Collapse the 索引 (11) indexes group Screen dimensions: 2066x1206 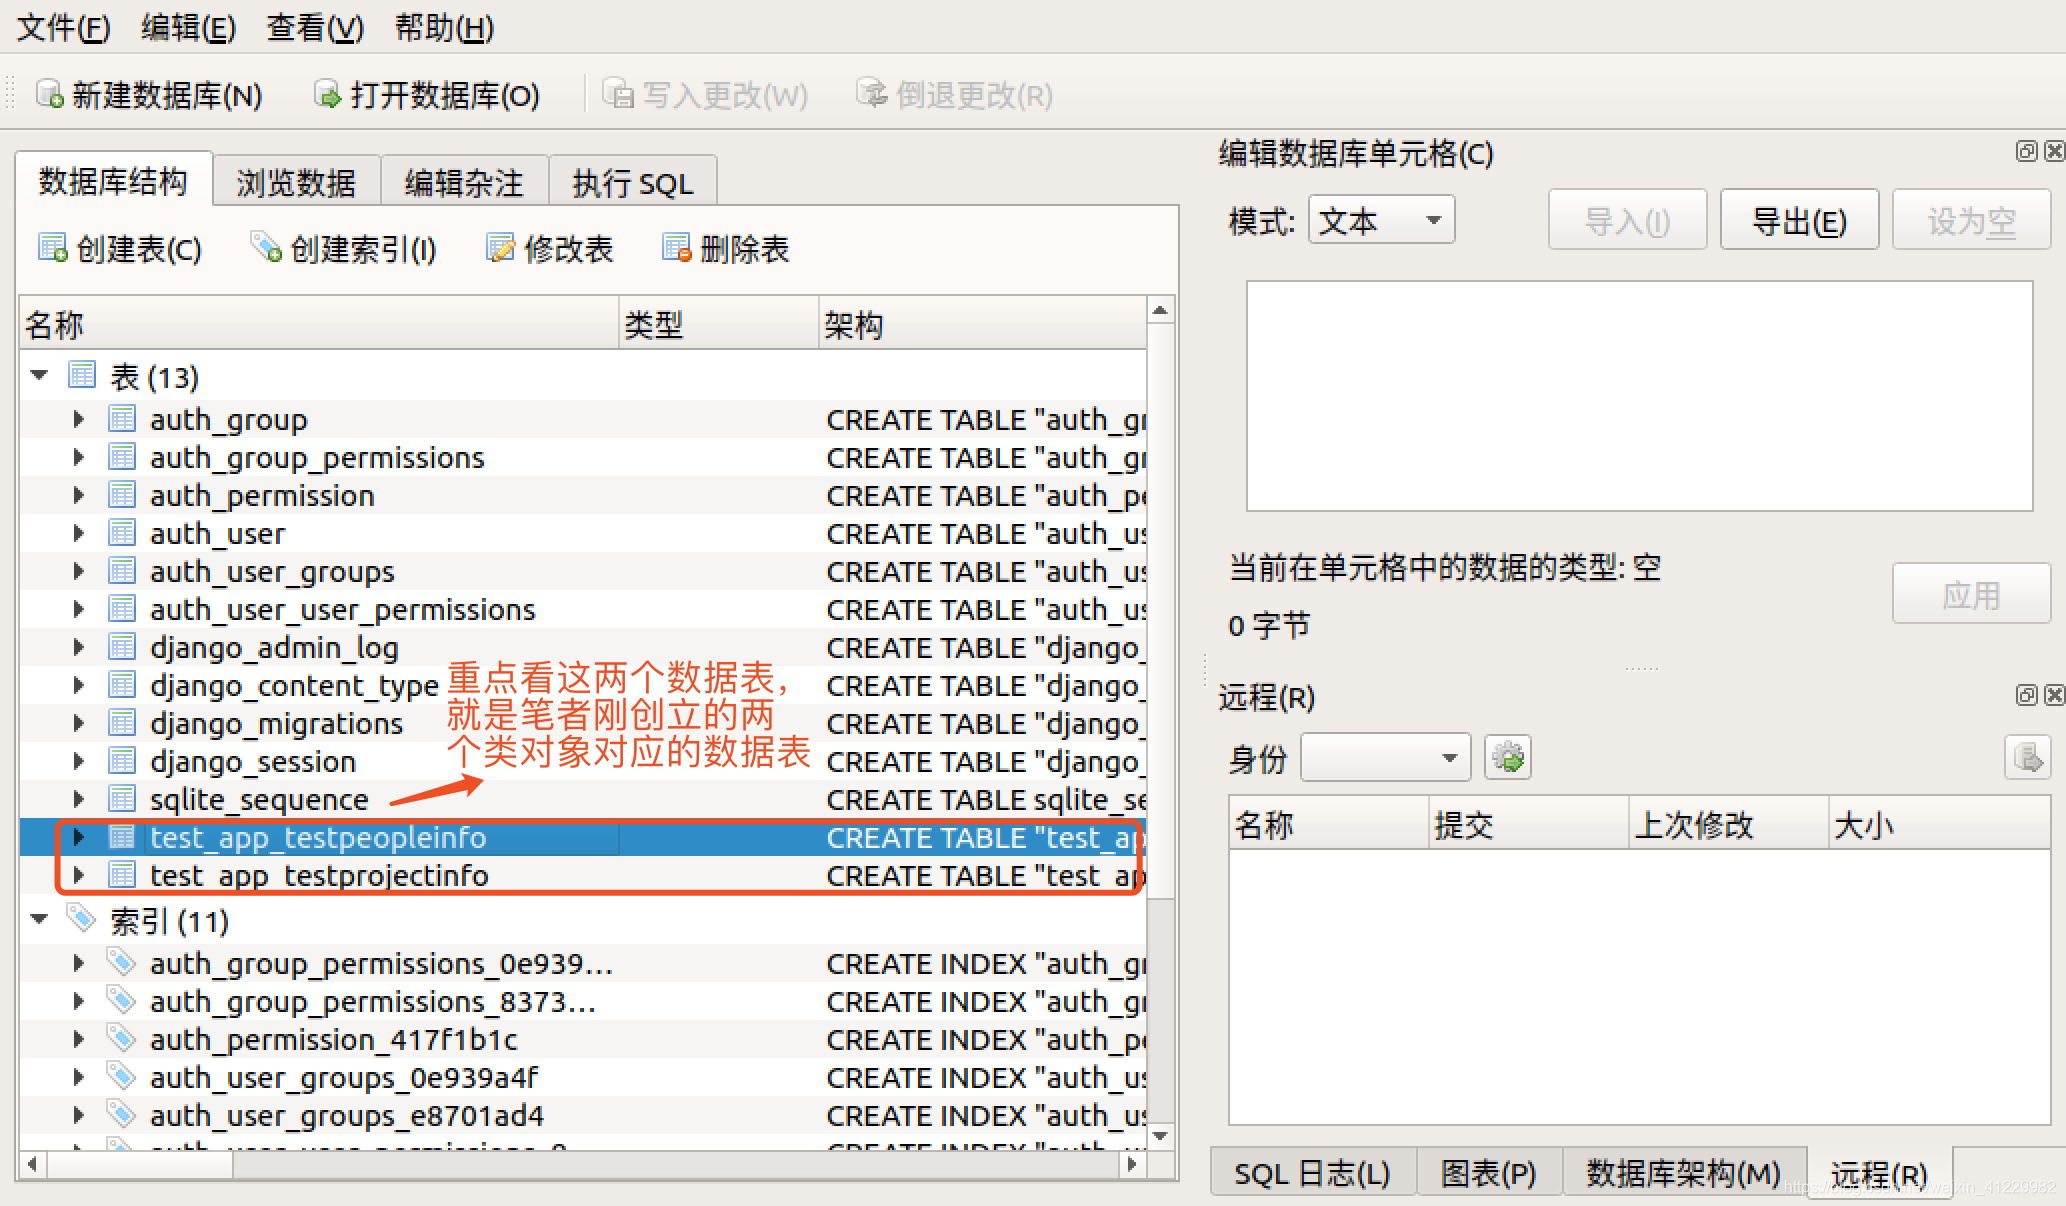click(x=40, y=919)
